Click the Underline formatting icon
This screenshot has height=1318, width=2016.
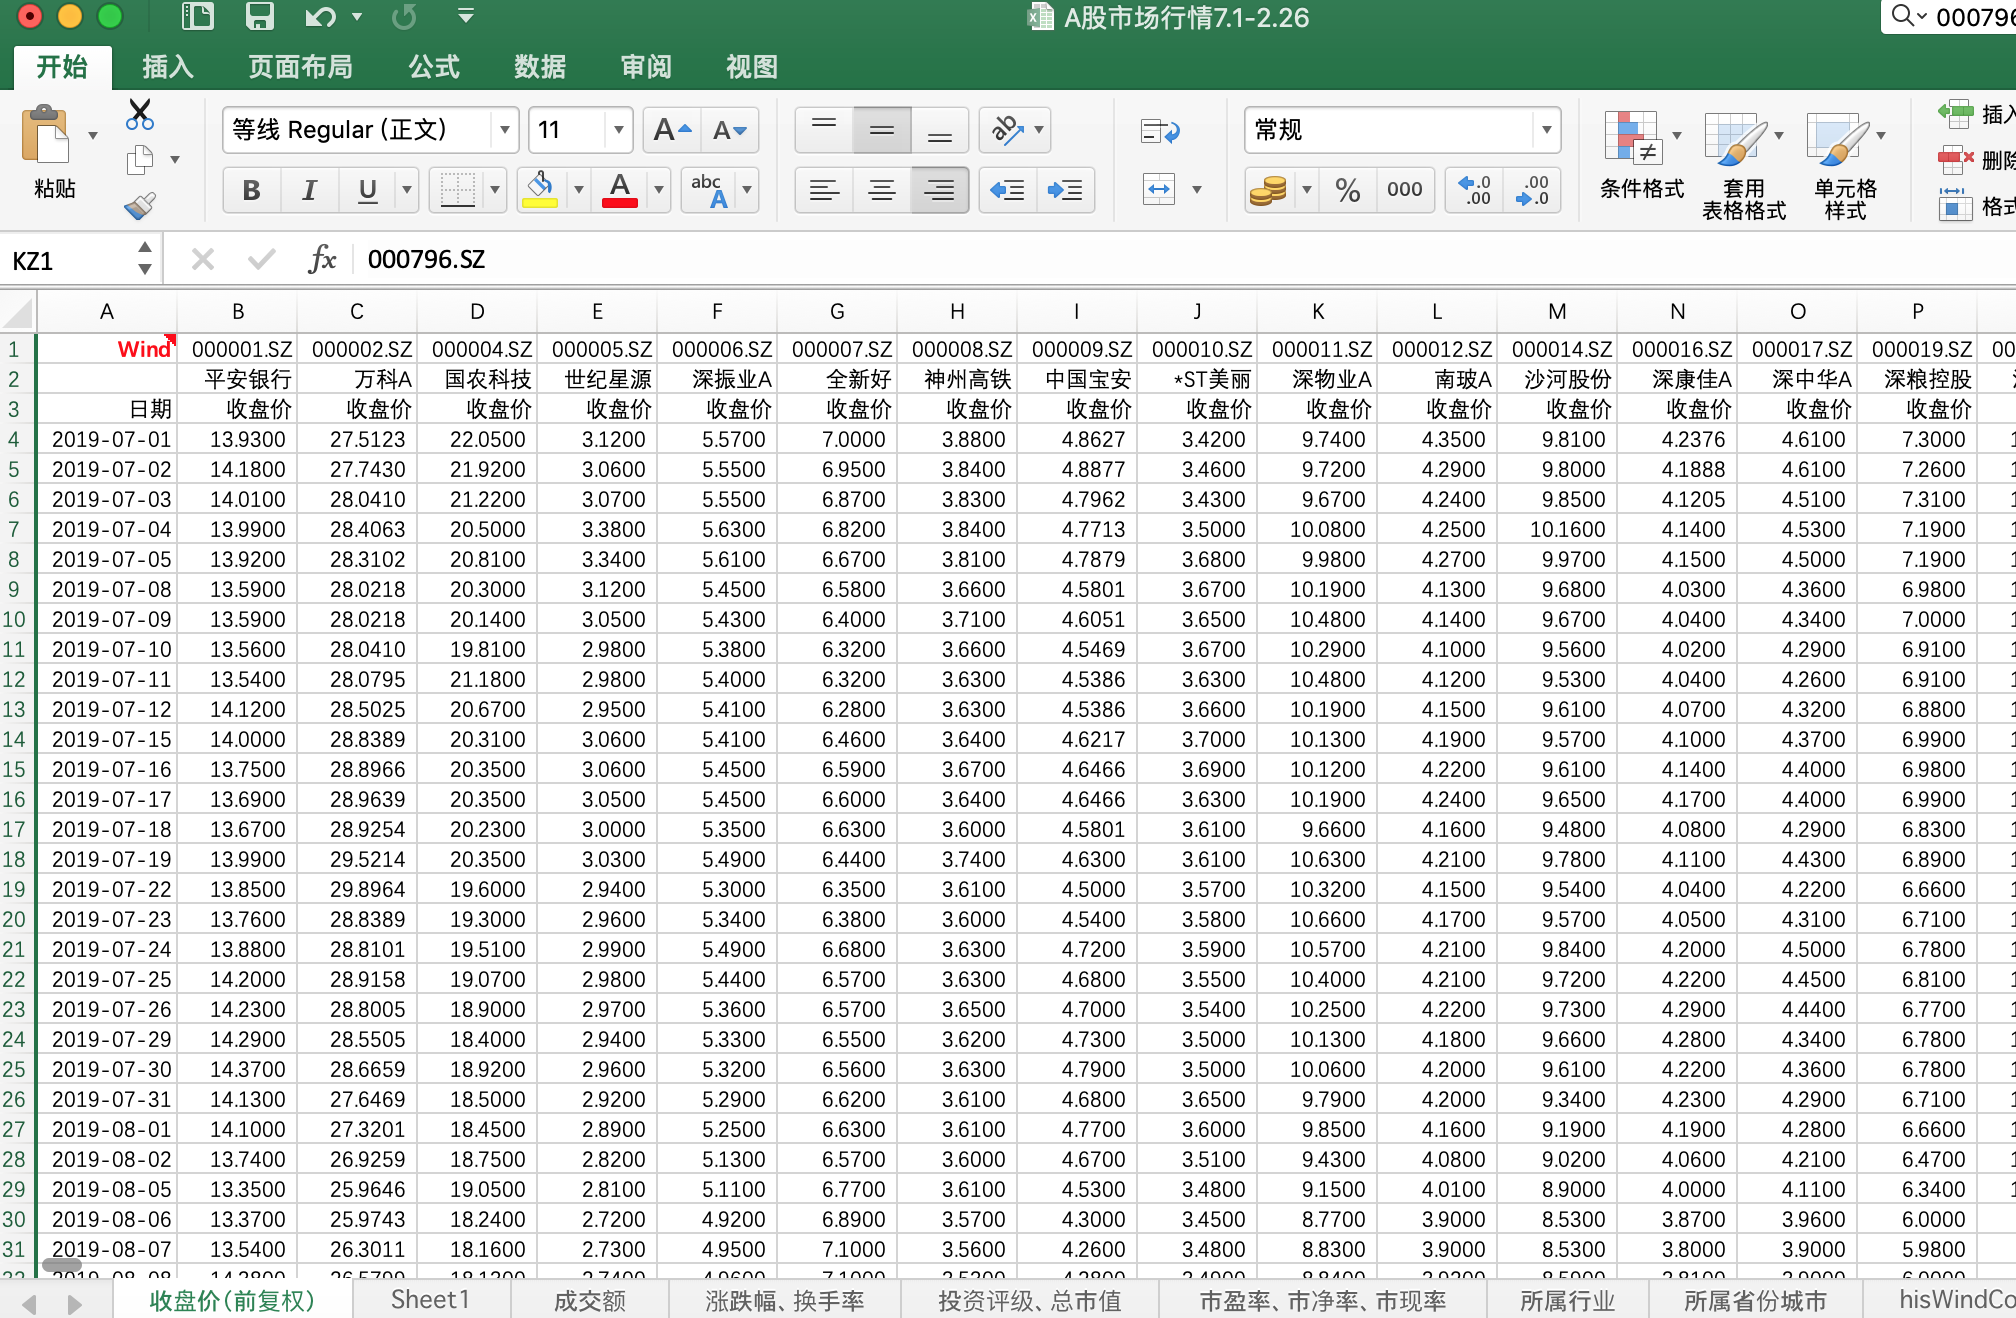(365, 194)
